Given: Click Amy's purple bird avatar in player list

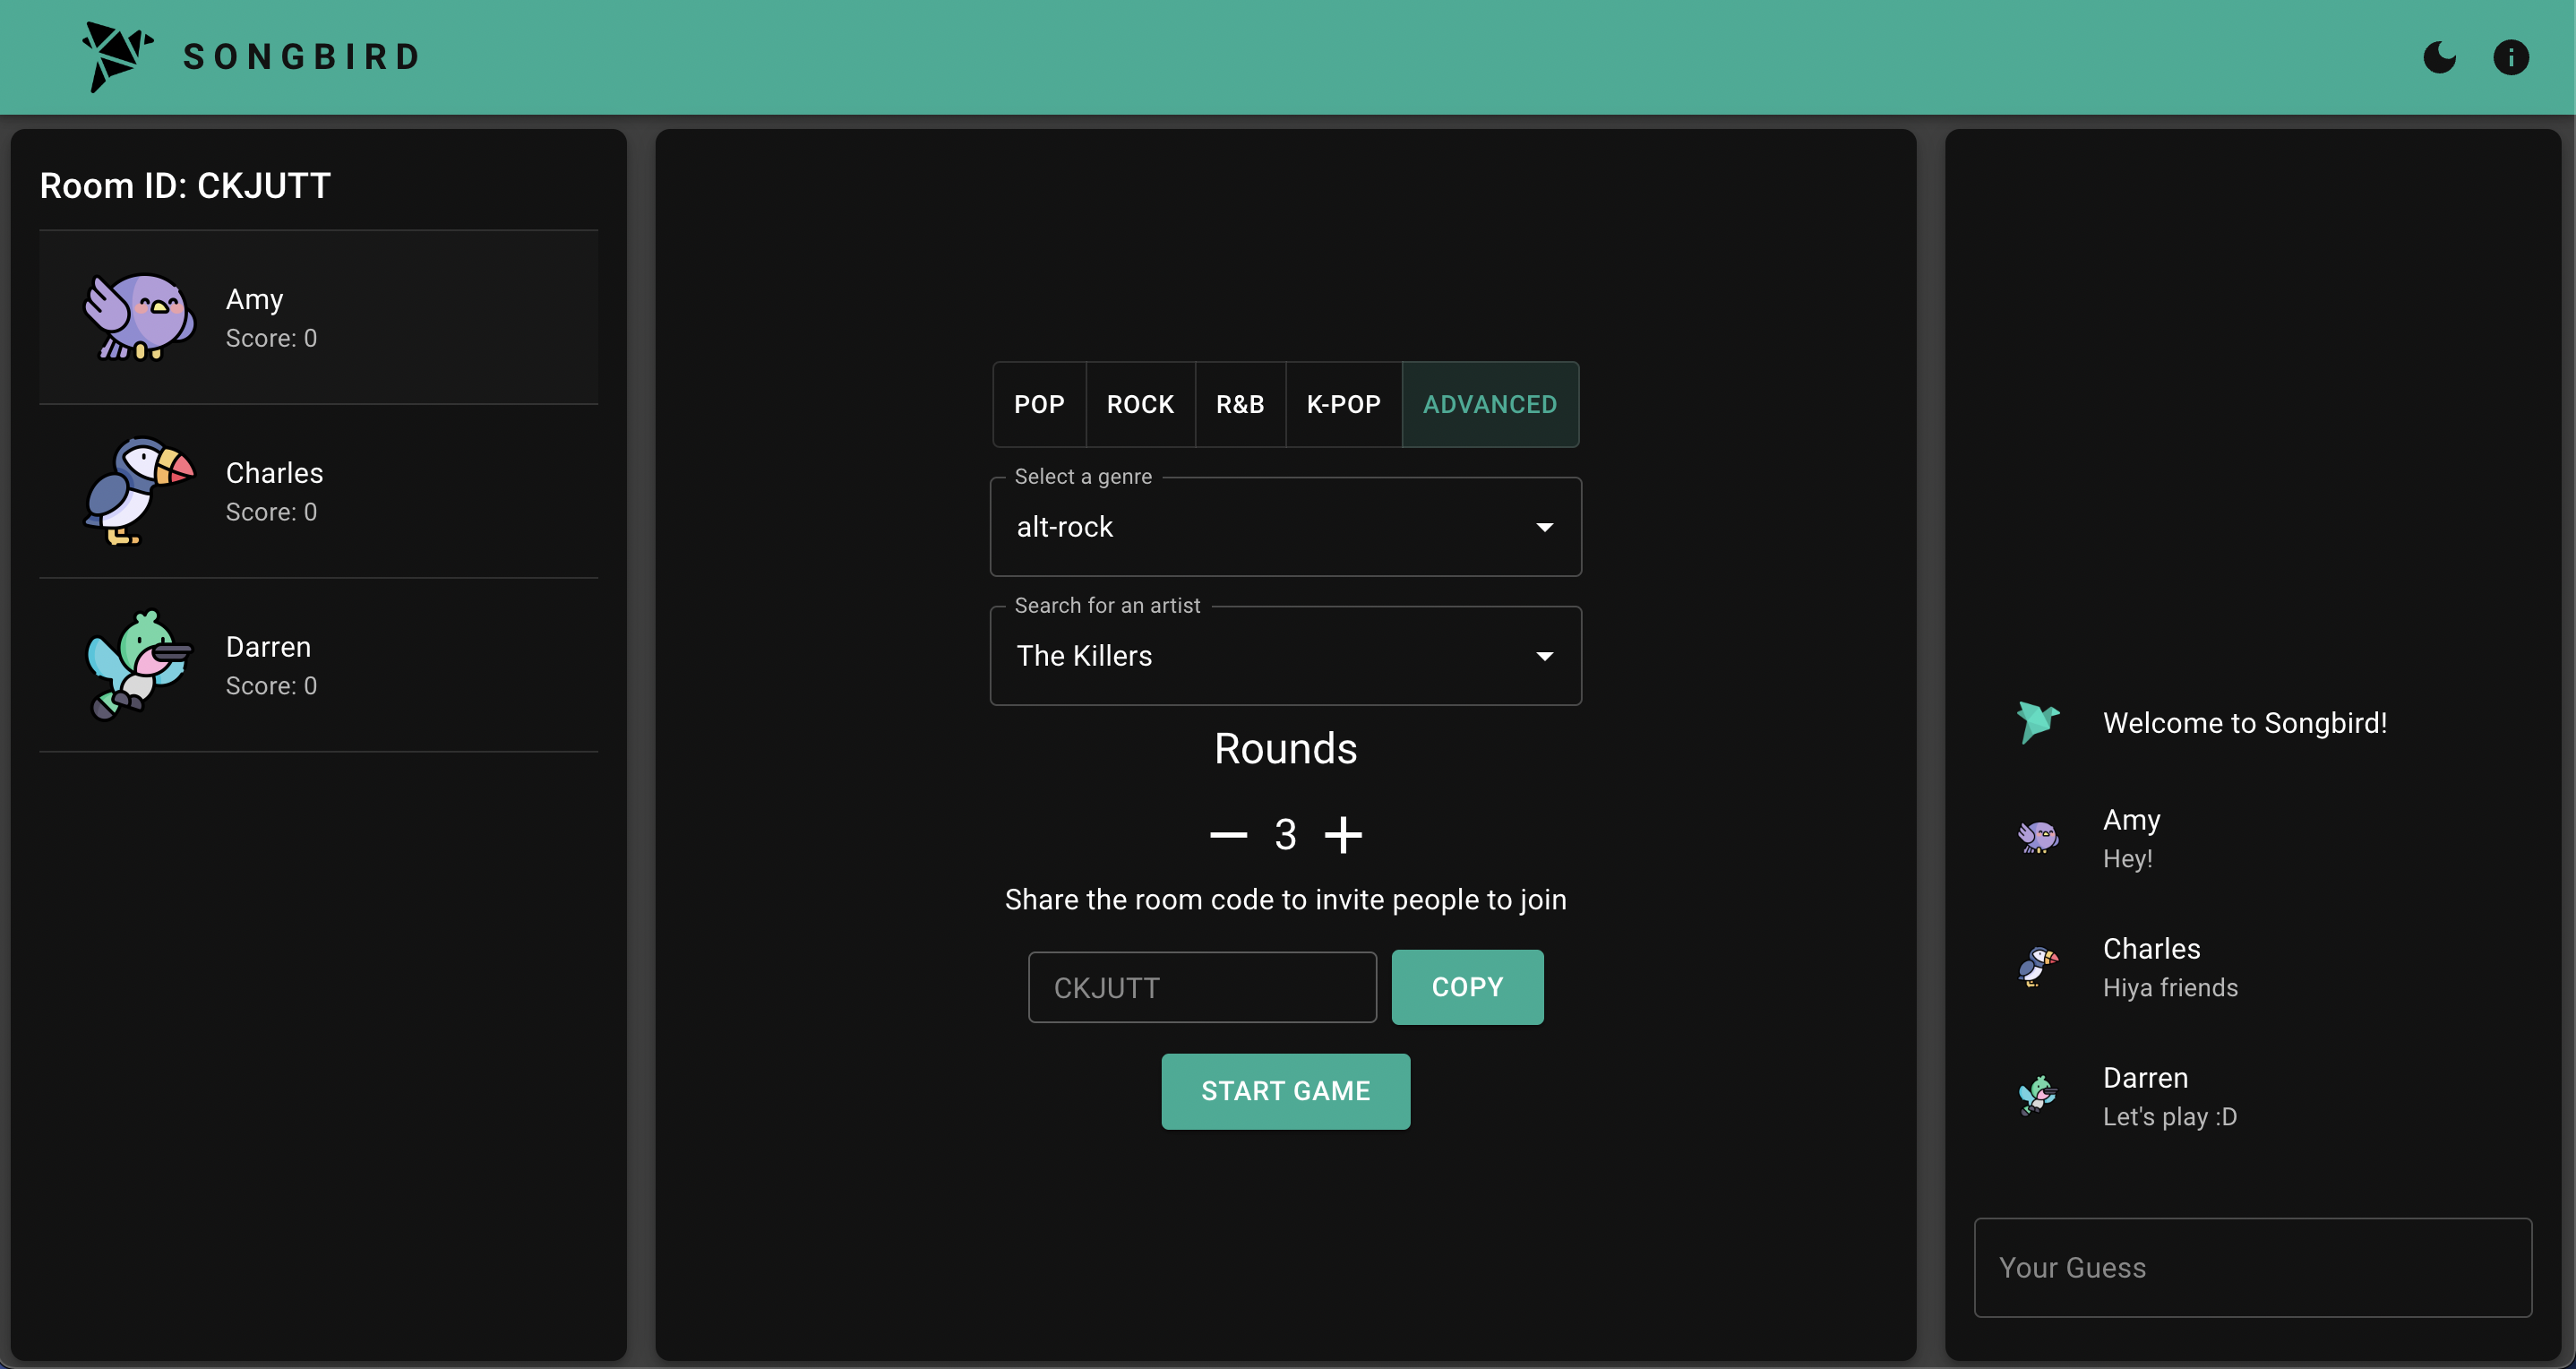Looking at the screenshot, I should (139, 317).
